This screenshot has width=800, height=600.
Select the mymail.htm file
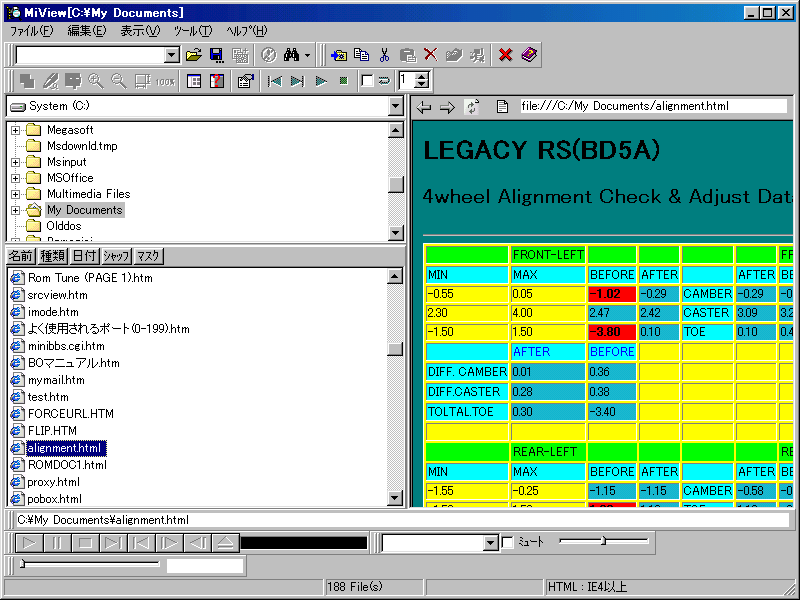coord(56,380)
